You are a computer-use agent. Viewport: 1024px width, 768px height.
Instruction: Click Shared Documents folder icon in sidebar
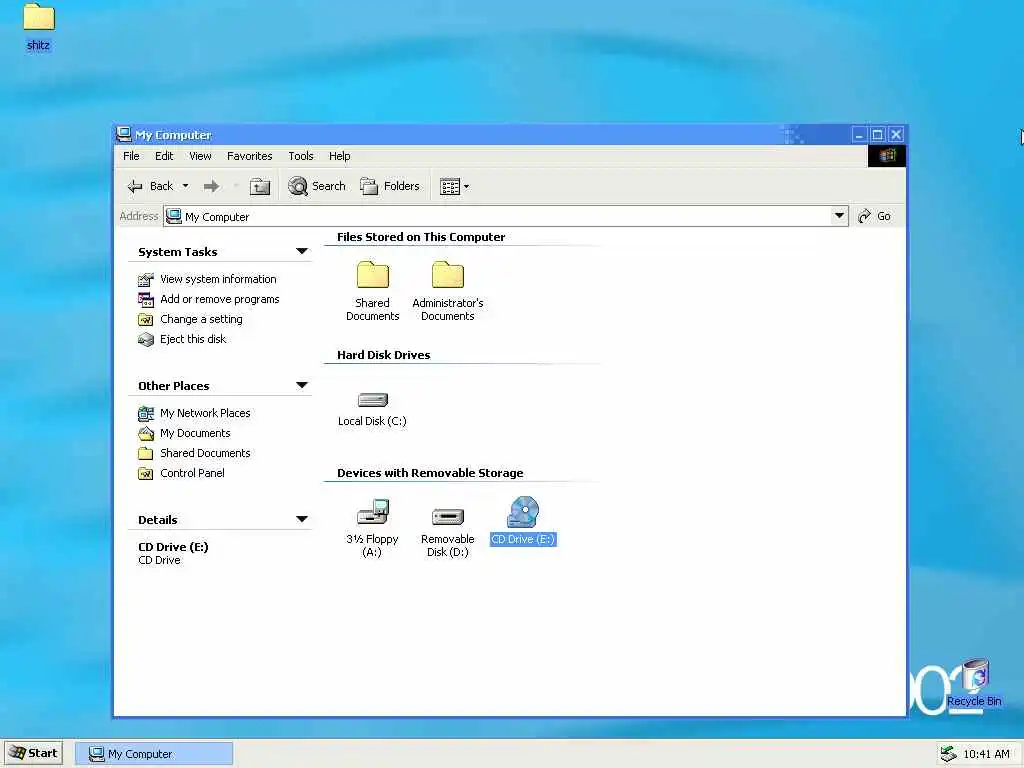click(146, 453)
